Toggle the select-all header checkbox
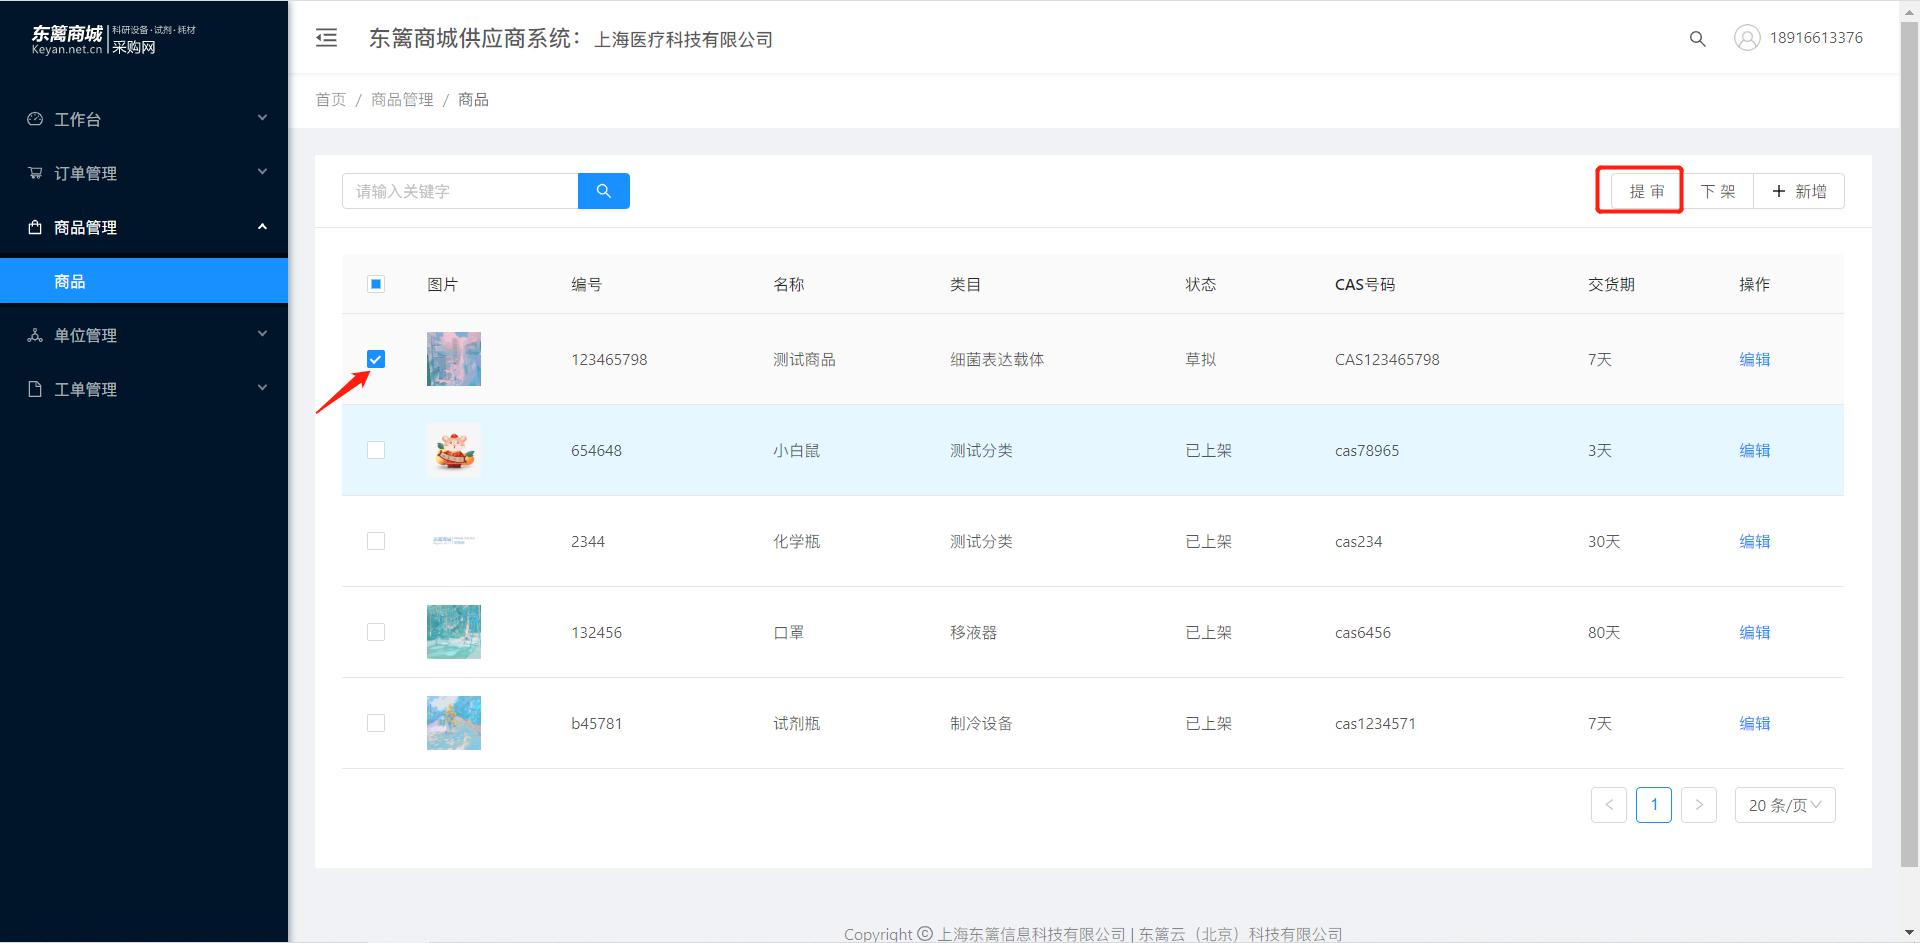This screenshot has height=943, width=1920. tap(376, 284)
